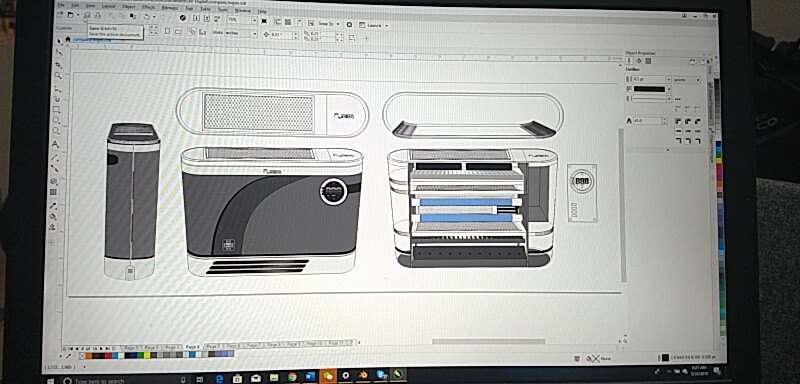Open the File menu
The width and height of the screenshot is (800, 384).
[61, 5]
